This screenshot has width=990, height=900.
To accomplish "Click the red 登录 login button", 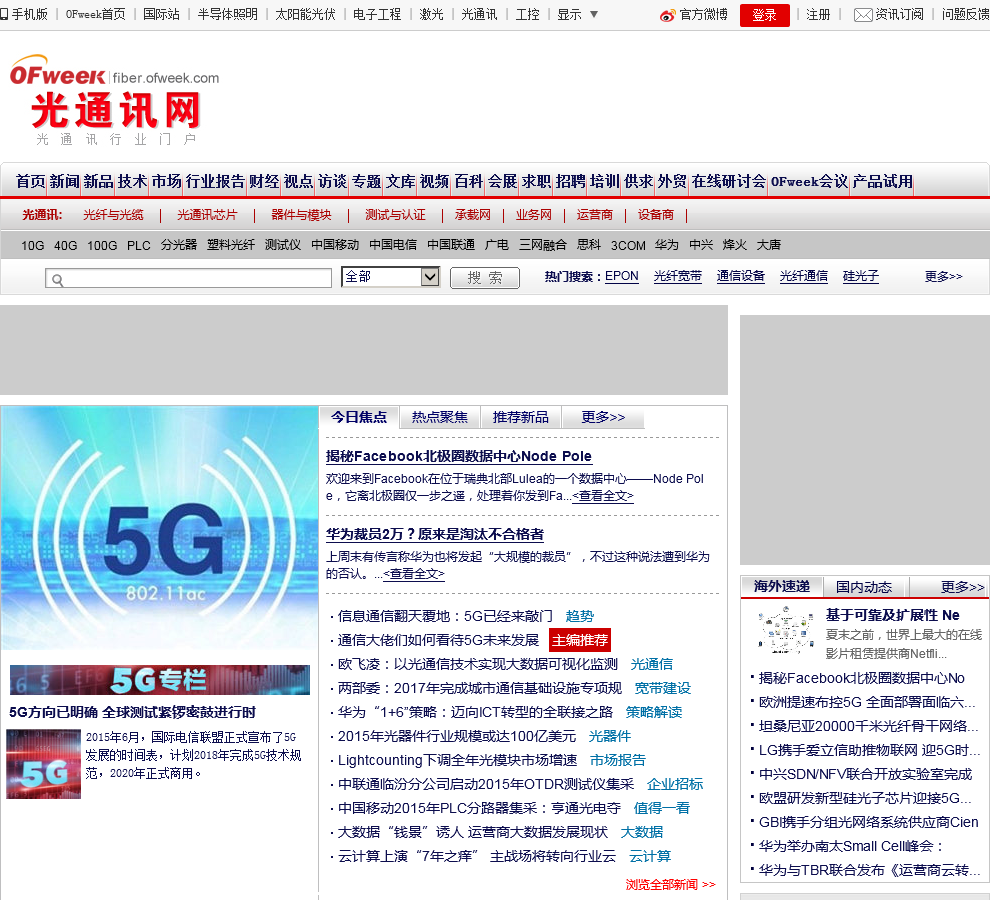I will point(764,15).
